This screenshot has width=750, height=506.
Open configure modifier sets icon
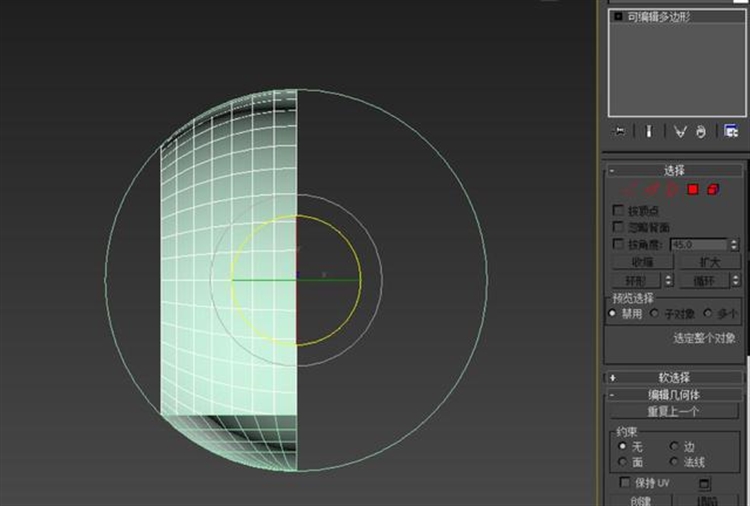(x=731, y=131)
